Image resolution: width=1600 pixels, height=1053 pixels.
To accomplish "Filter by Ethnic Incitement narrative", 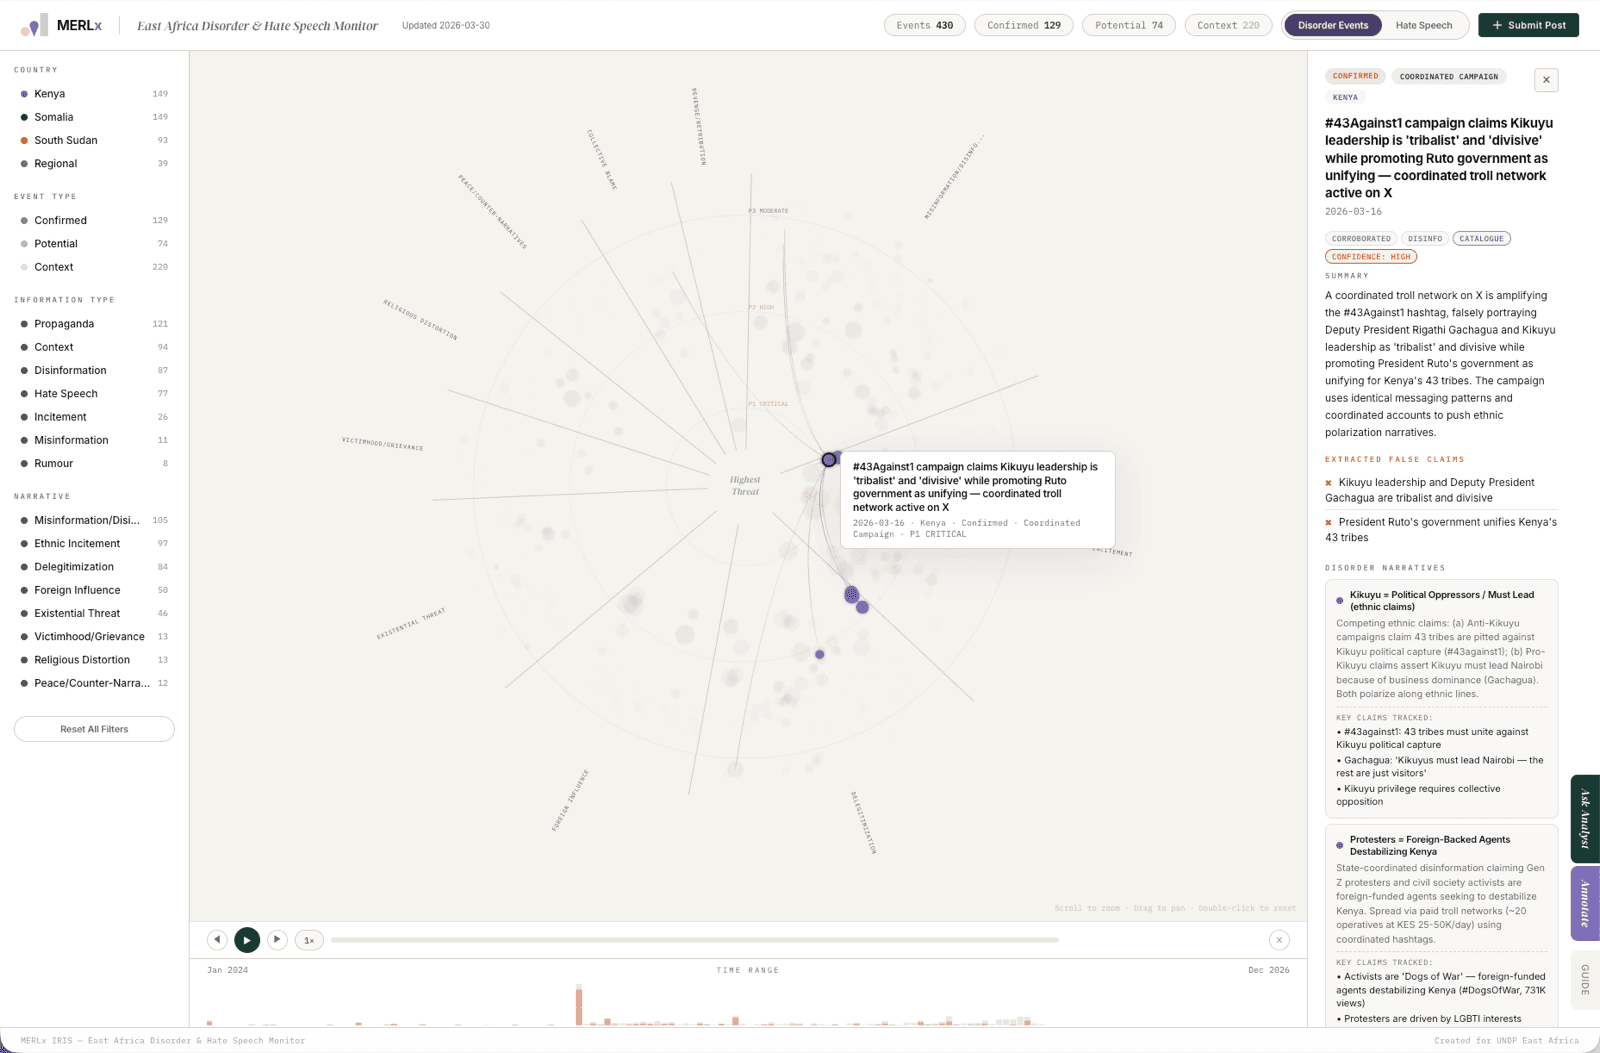I will pyautogui.click(x=94, y=543).
